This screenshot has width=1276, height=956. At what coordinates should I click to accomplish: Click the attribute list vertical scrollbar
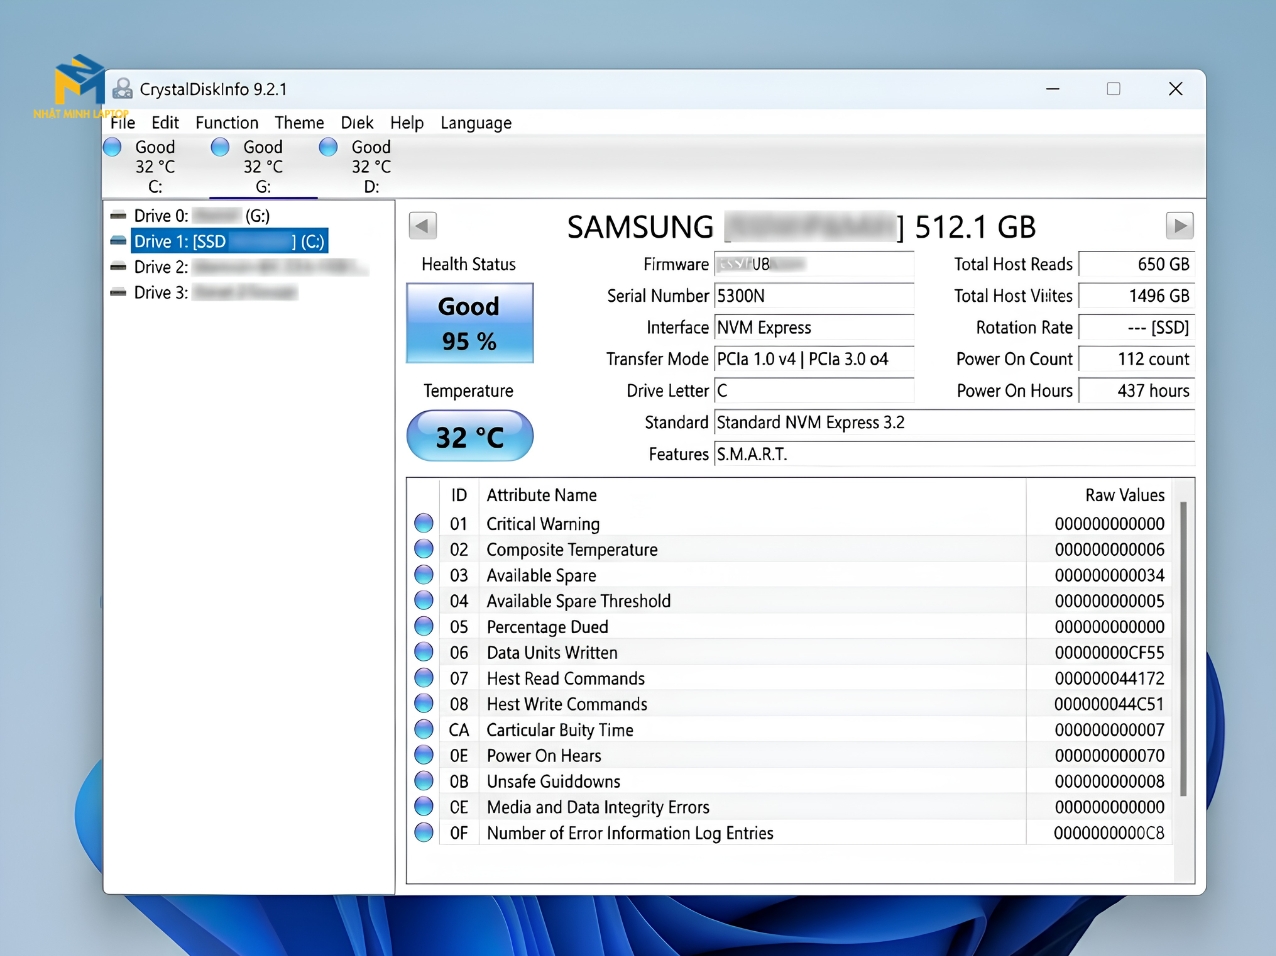pyautogui.click(x=1183, y=650)
